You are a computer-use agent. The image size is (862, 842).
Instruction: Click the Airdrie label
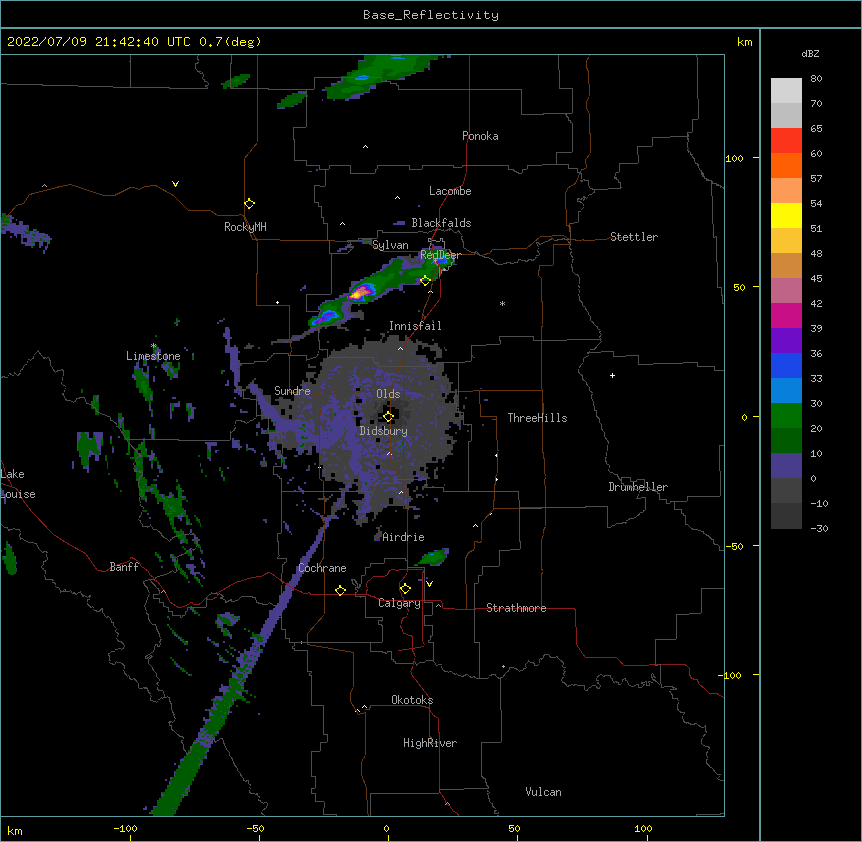point(403,537)
